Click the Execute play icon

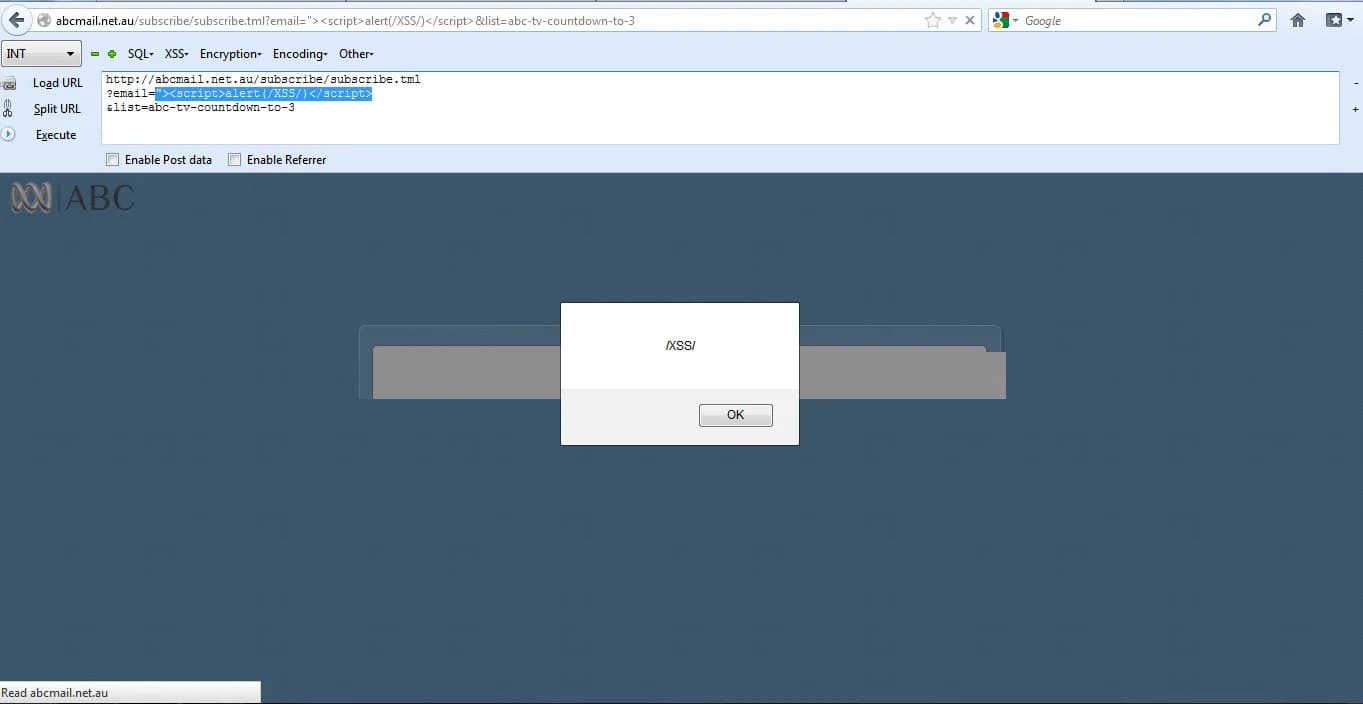click(x=8, y=134)
